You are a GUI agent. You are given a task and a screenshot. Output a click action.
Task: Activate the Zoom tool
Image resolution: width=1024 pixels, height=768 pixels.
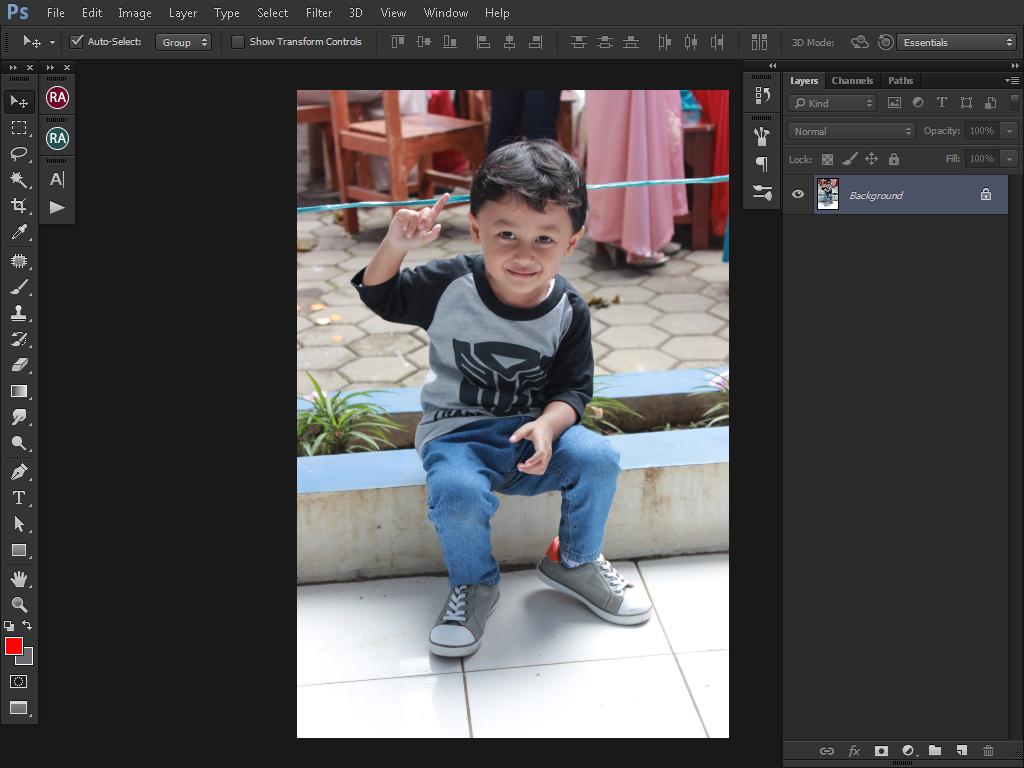click(x=18, y=604)
